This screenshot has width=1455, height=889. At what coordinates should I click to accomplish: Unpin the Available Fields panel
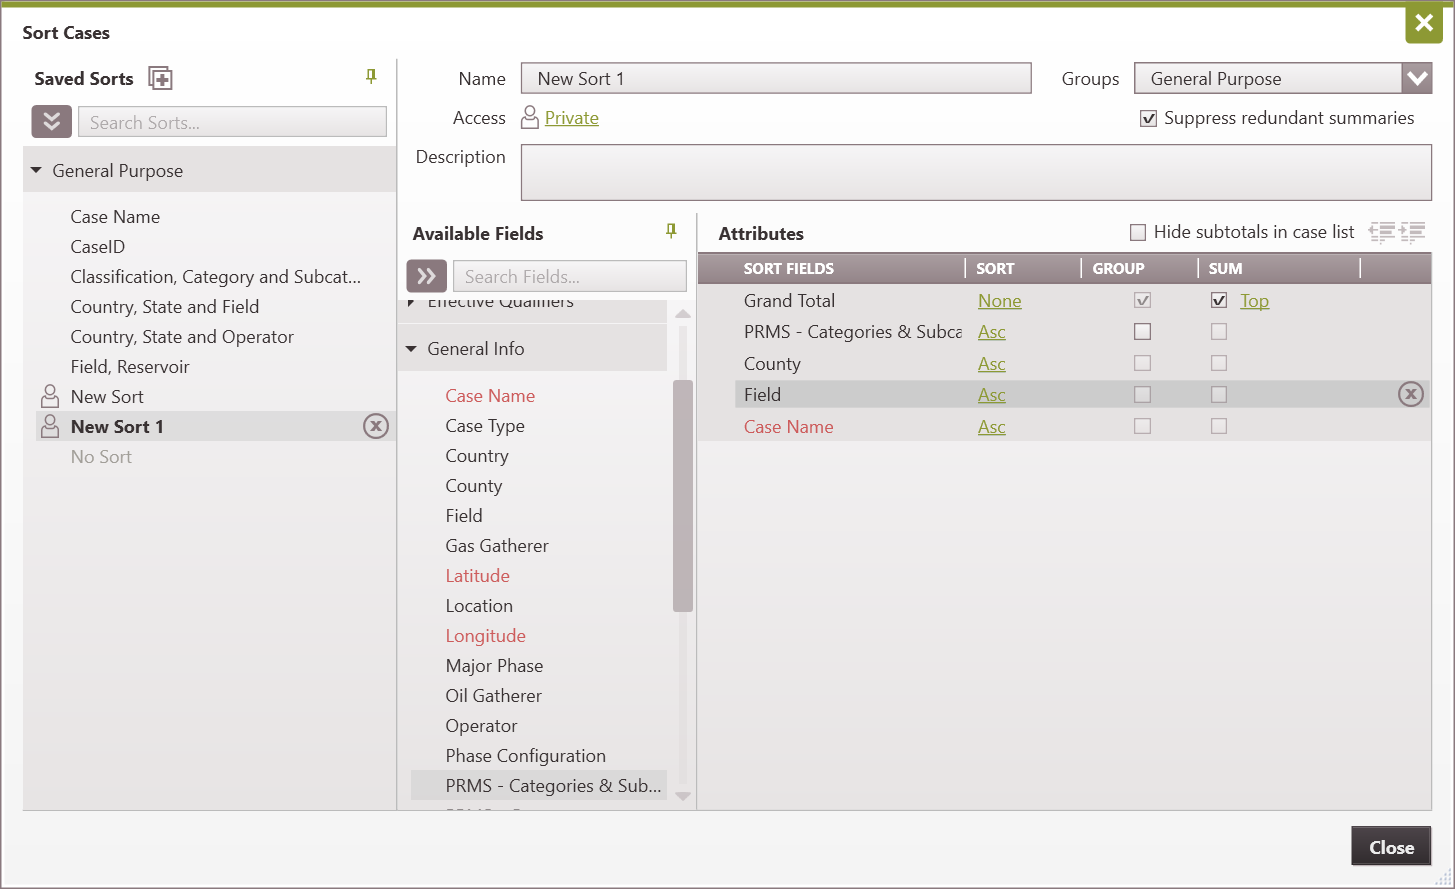point(669,232)
